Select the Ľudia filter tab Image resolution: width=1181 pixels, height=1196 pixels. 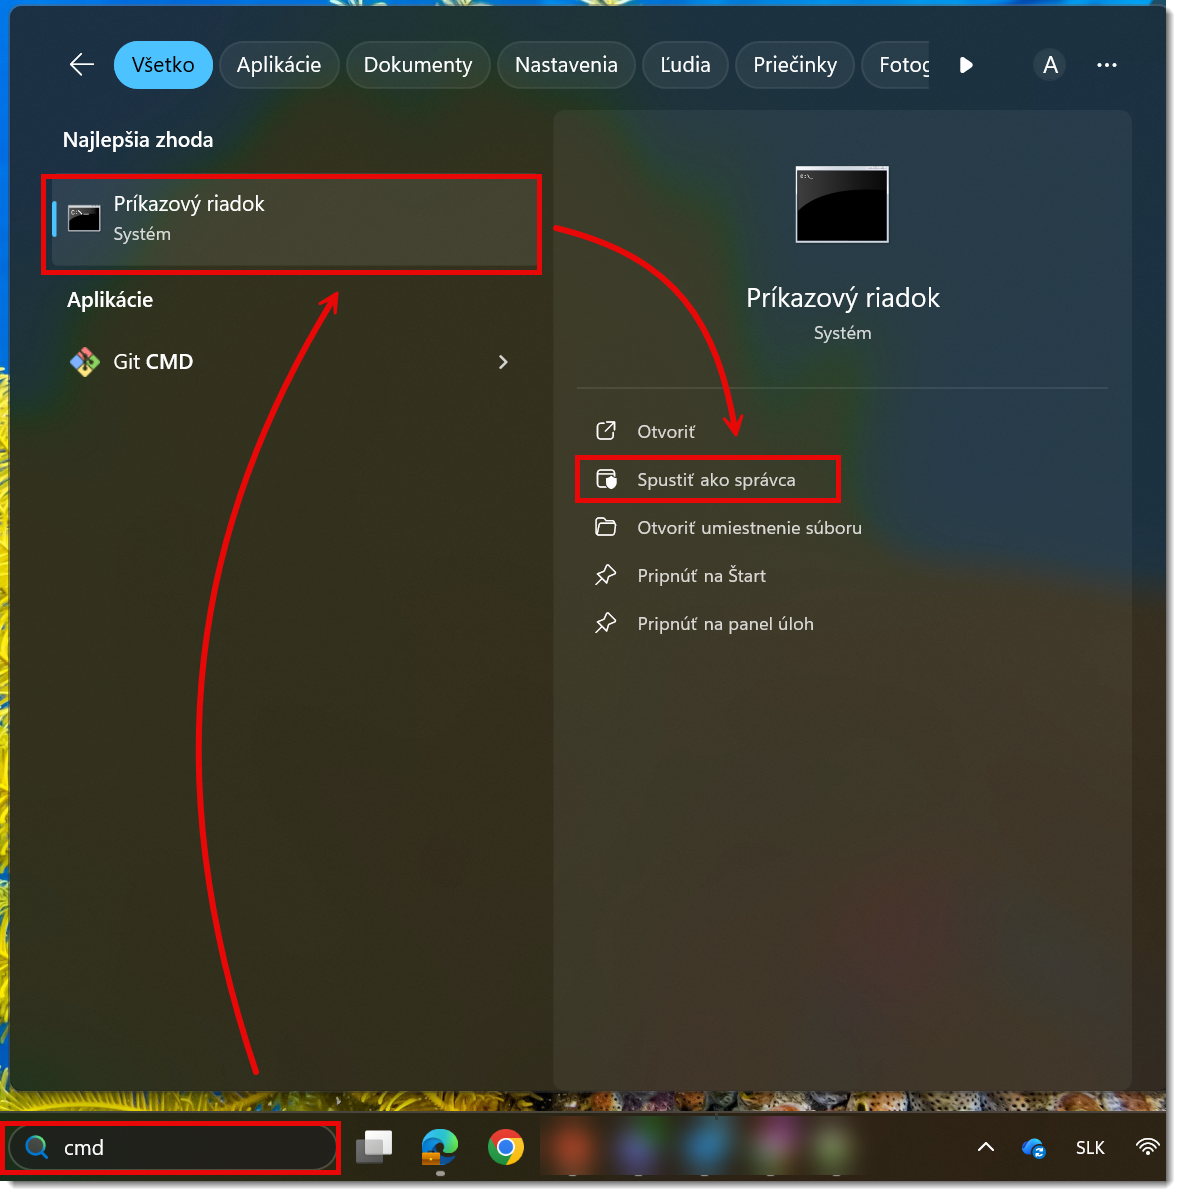coord(685,65)
